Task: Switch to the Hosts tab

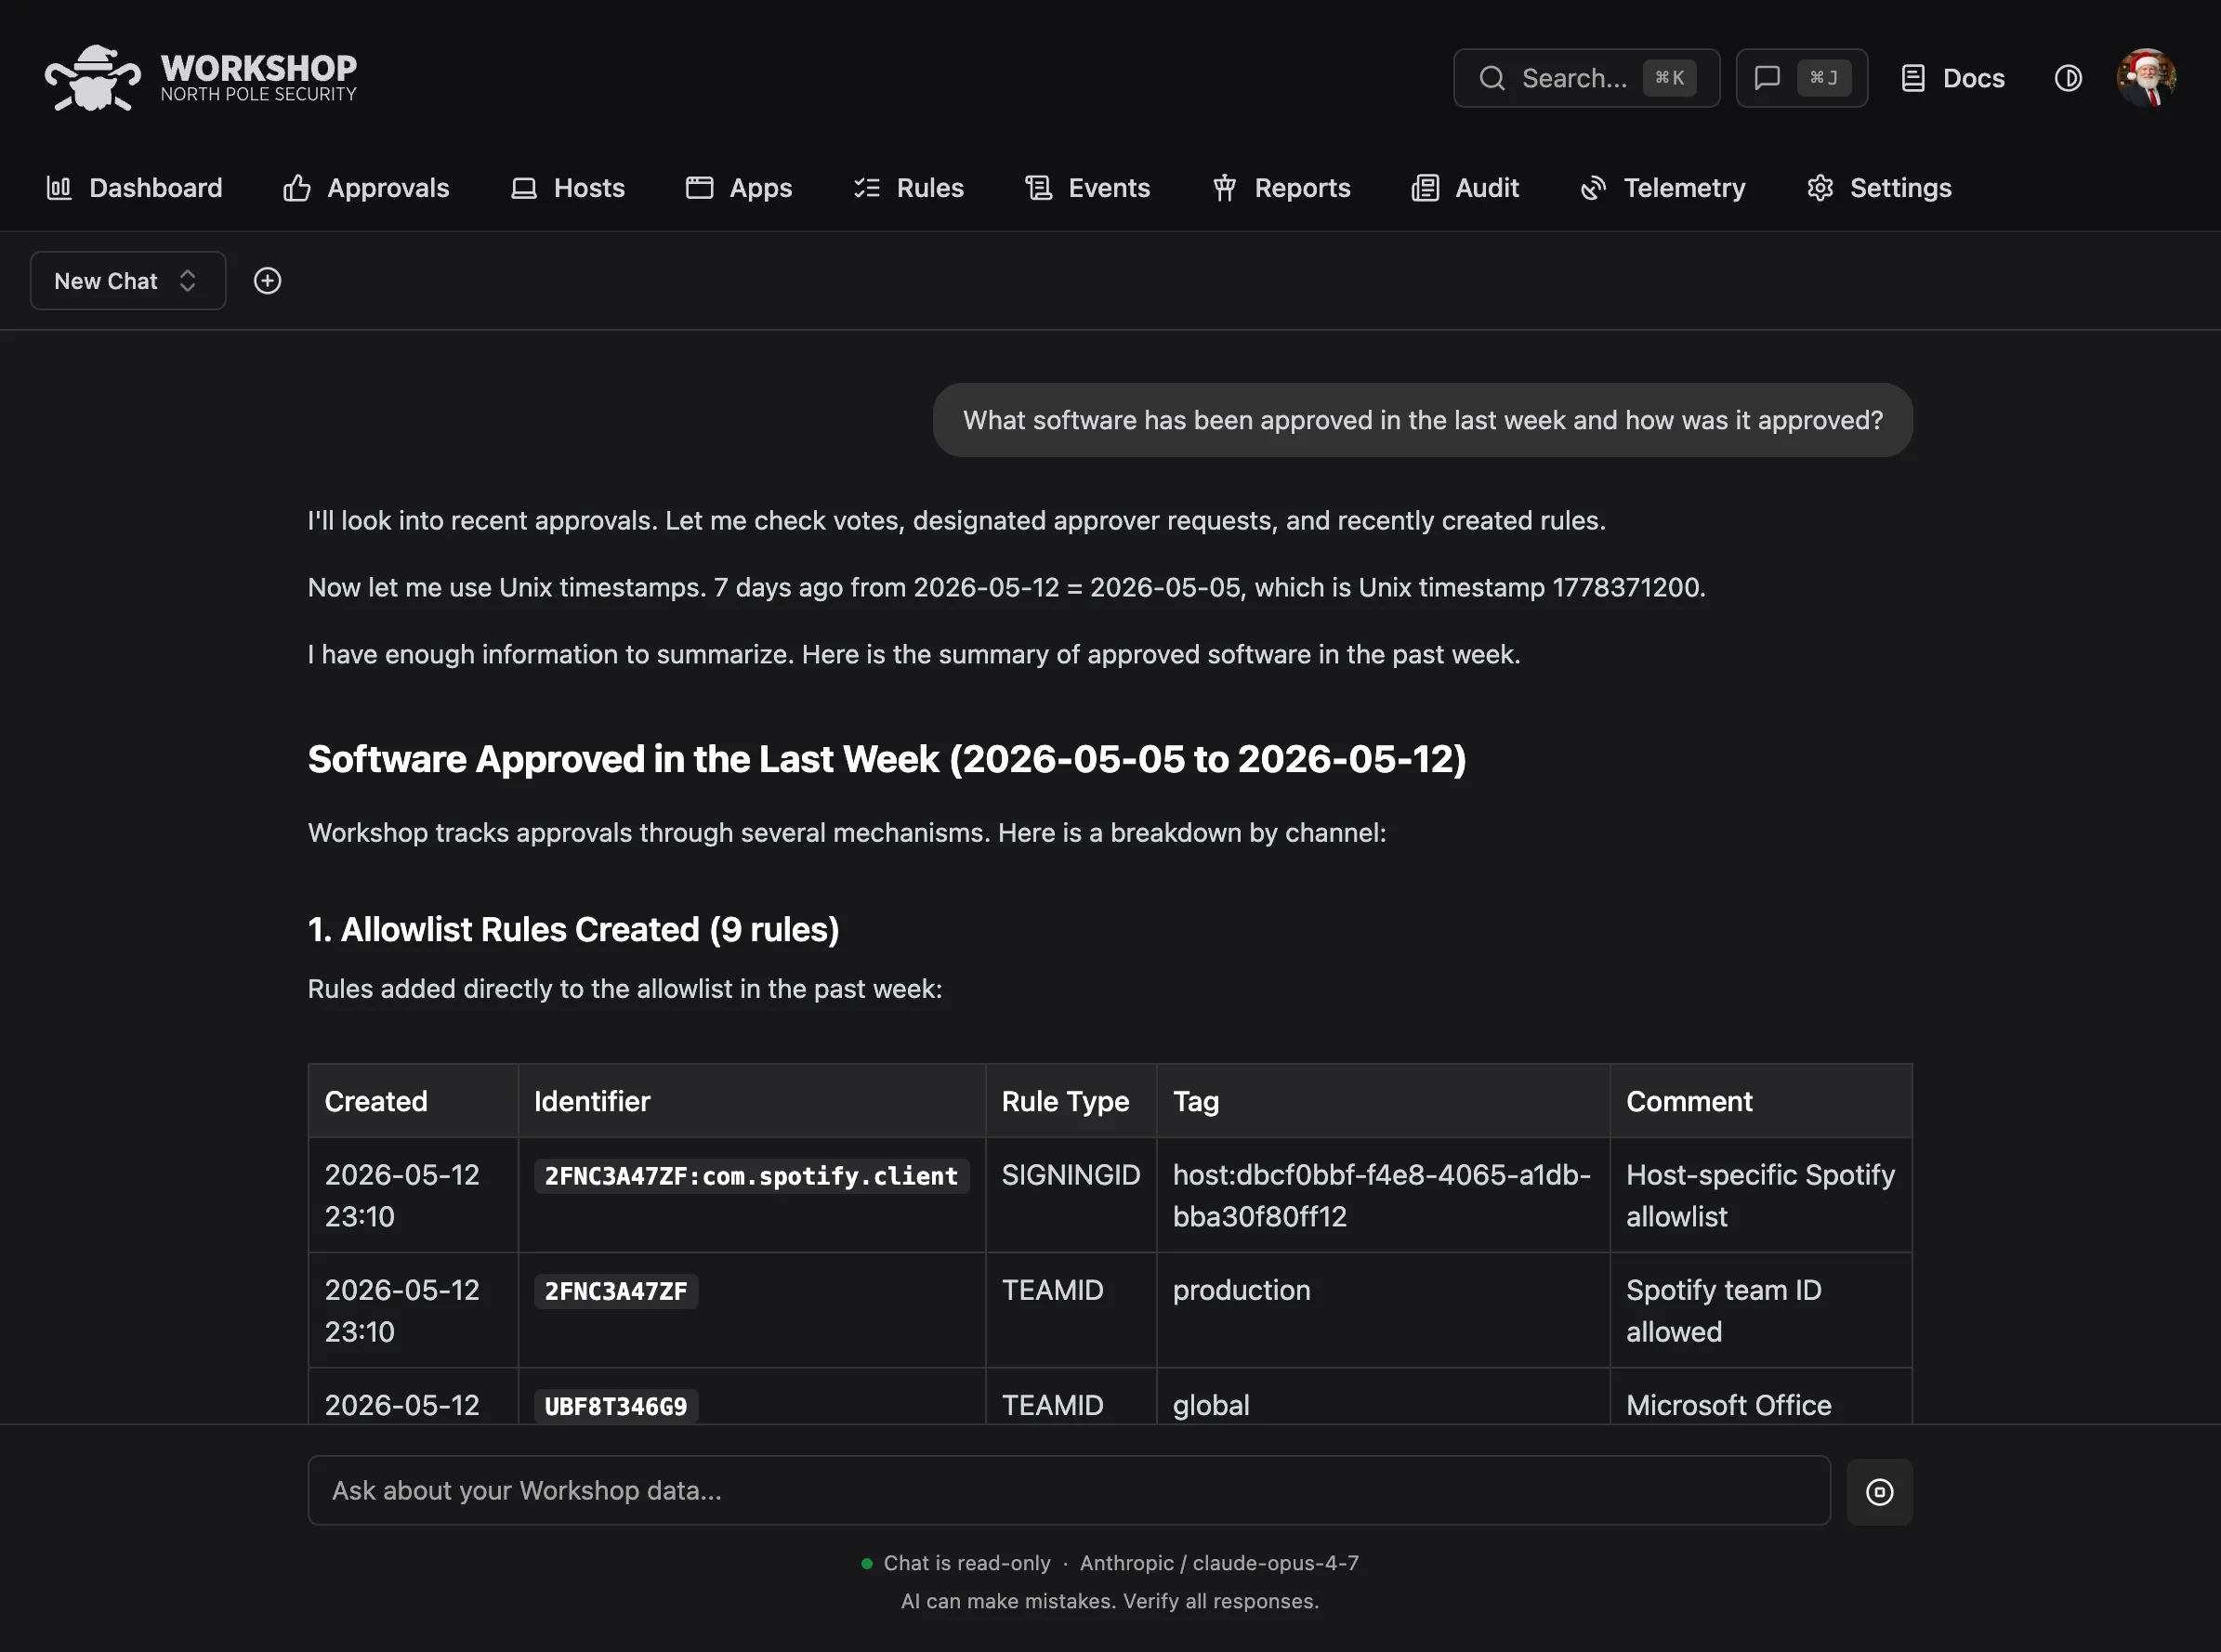Action: tap(567, 188)
